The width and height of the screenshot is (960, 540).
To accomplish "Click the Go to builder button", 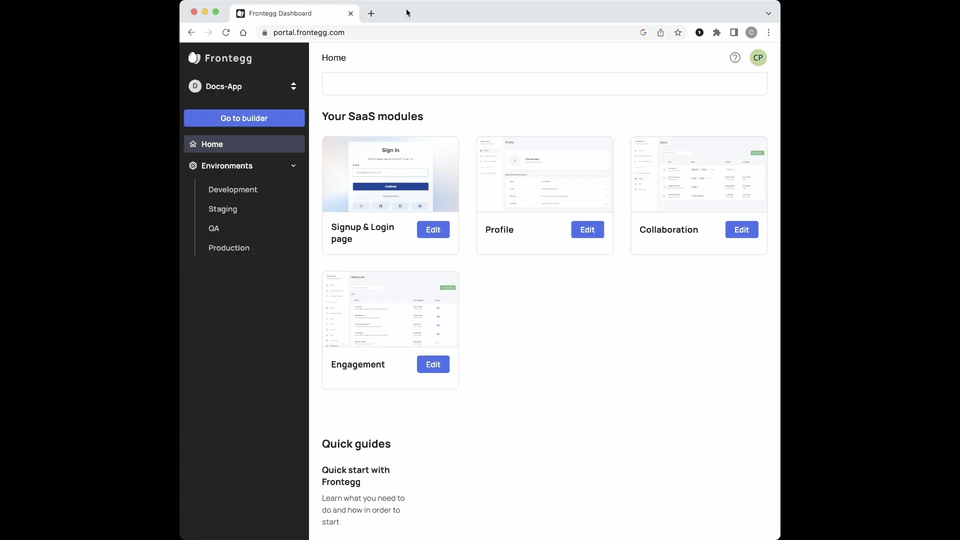I will point(244,118).
